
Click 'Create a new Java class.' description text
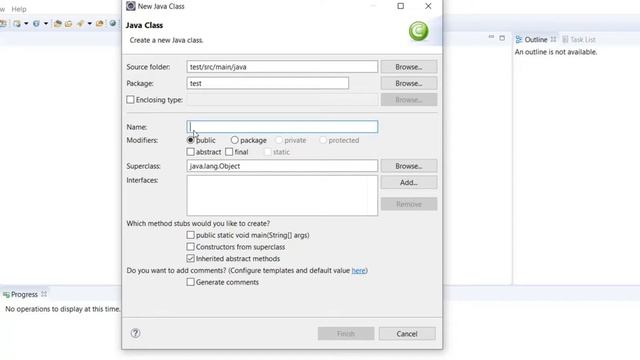coord(167,40)
